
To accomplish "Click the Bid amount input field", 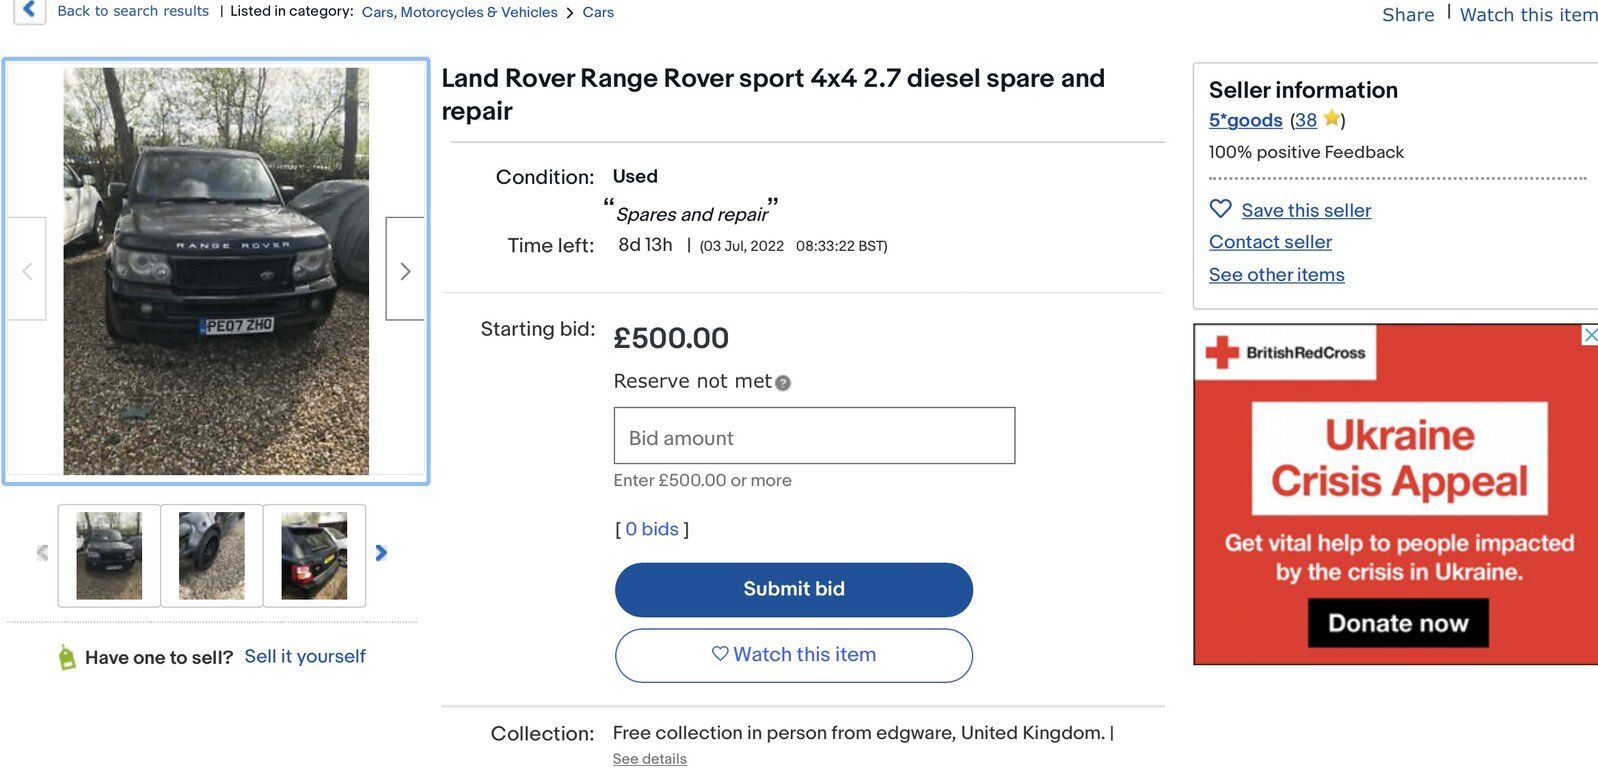I will (814, 436).
